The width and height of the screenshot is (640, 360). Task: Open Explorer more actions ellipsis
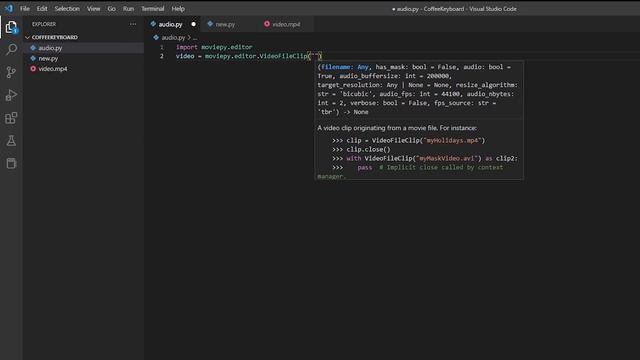pyautogui.click(x=133, y=24)
